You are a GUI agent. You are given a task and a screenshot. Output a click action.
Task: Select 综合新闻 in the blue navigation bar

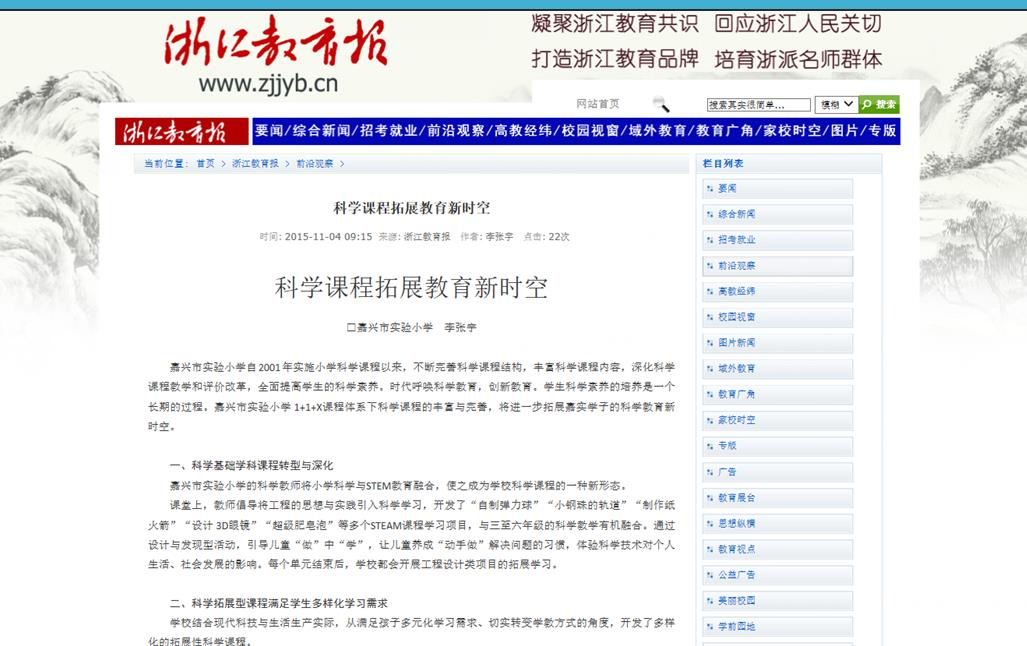click(321, 130)
